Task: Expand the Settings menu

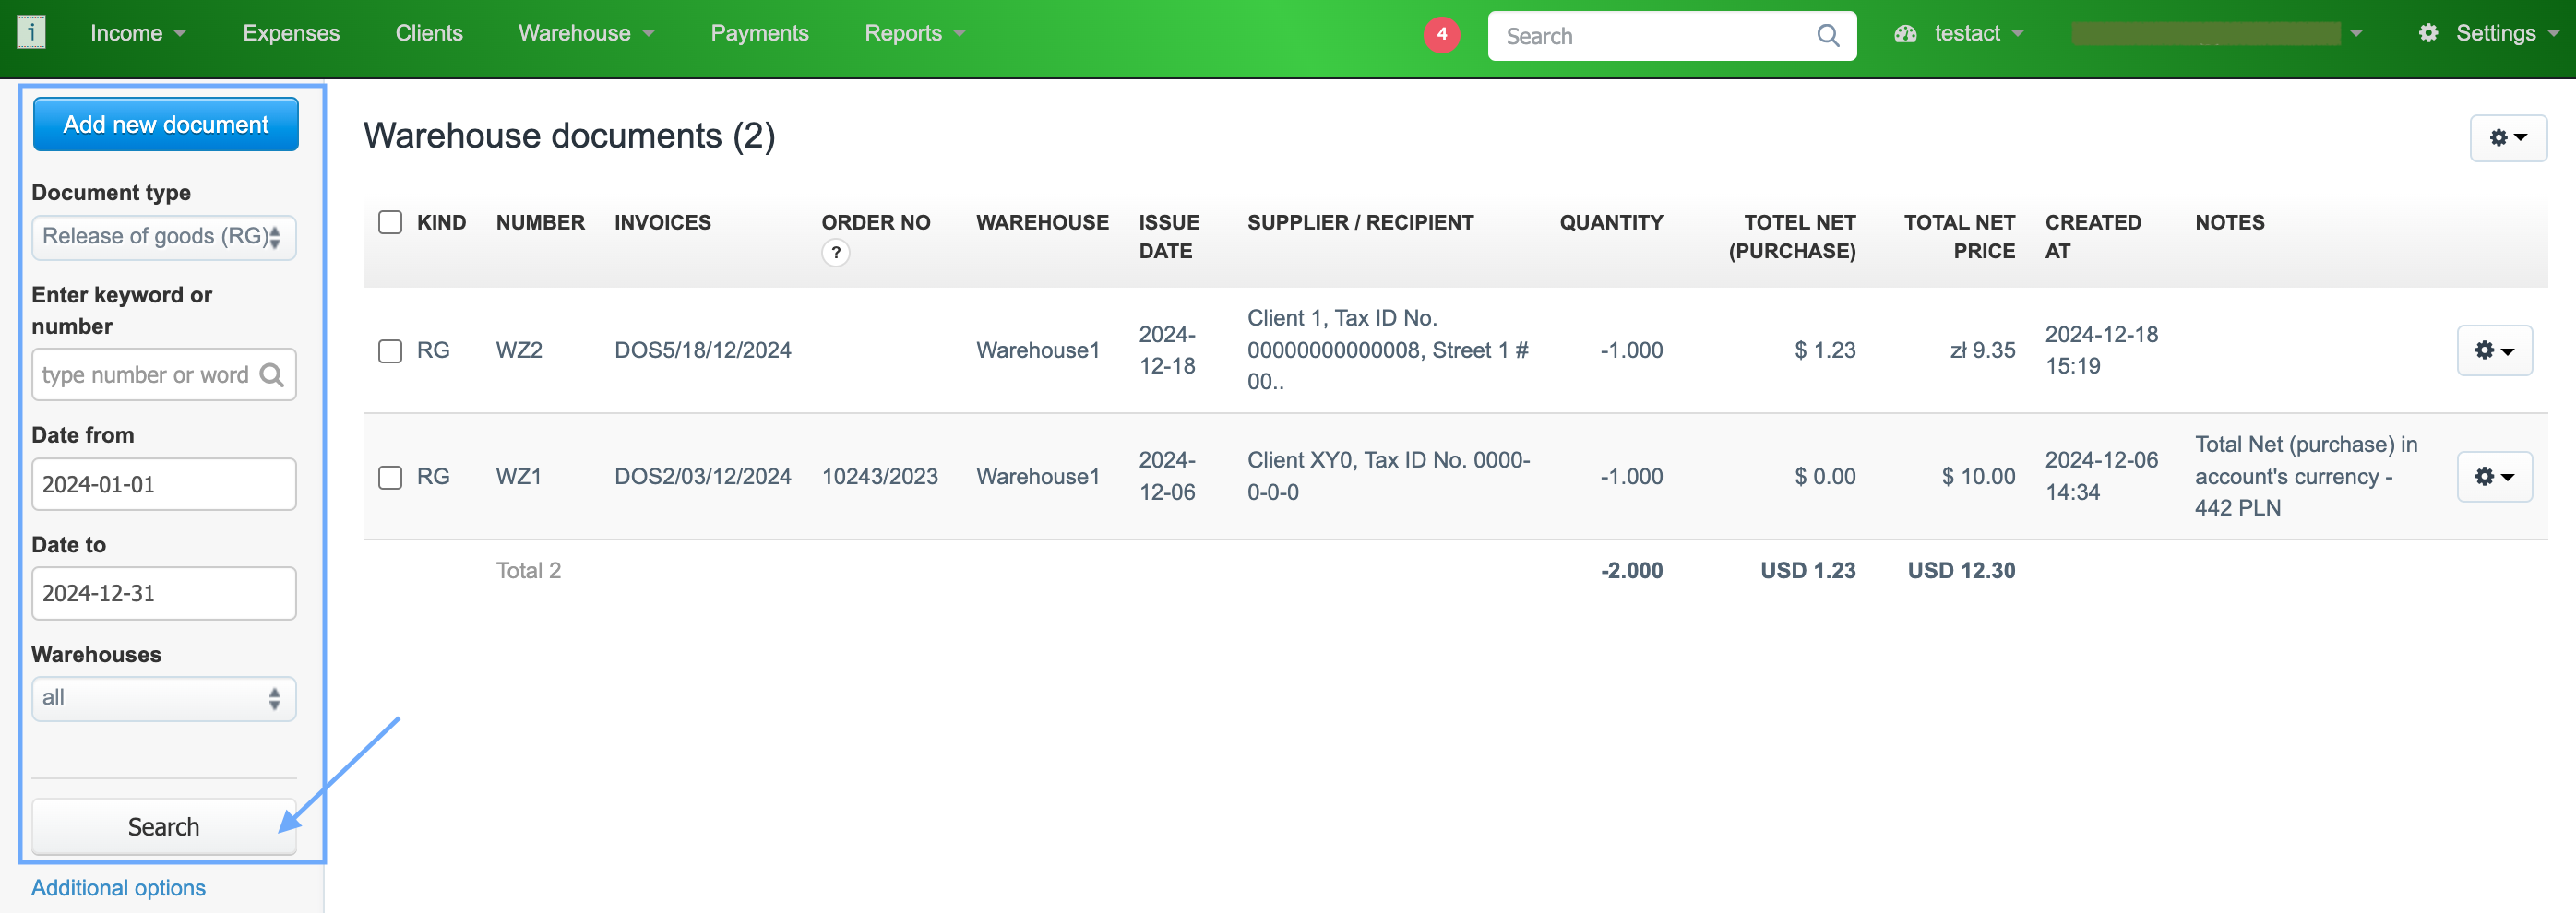Action: (x=2494, y=33)
